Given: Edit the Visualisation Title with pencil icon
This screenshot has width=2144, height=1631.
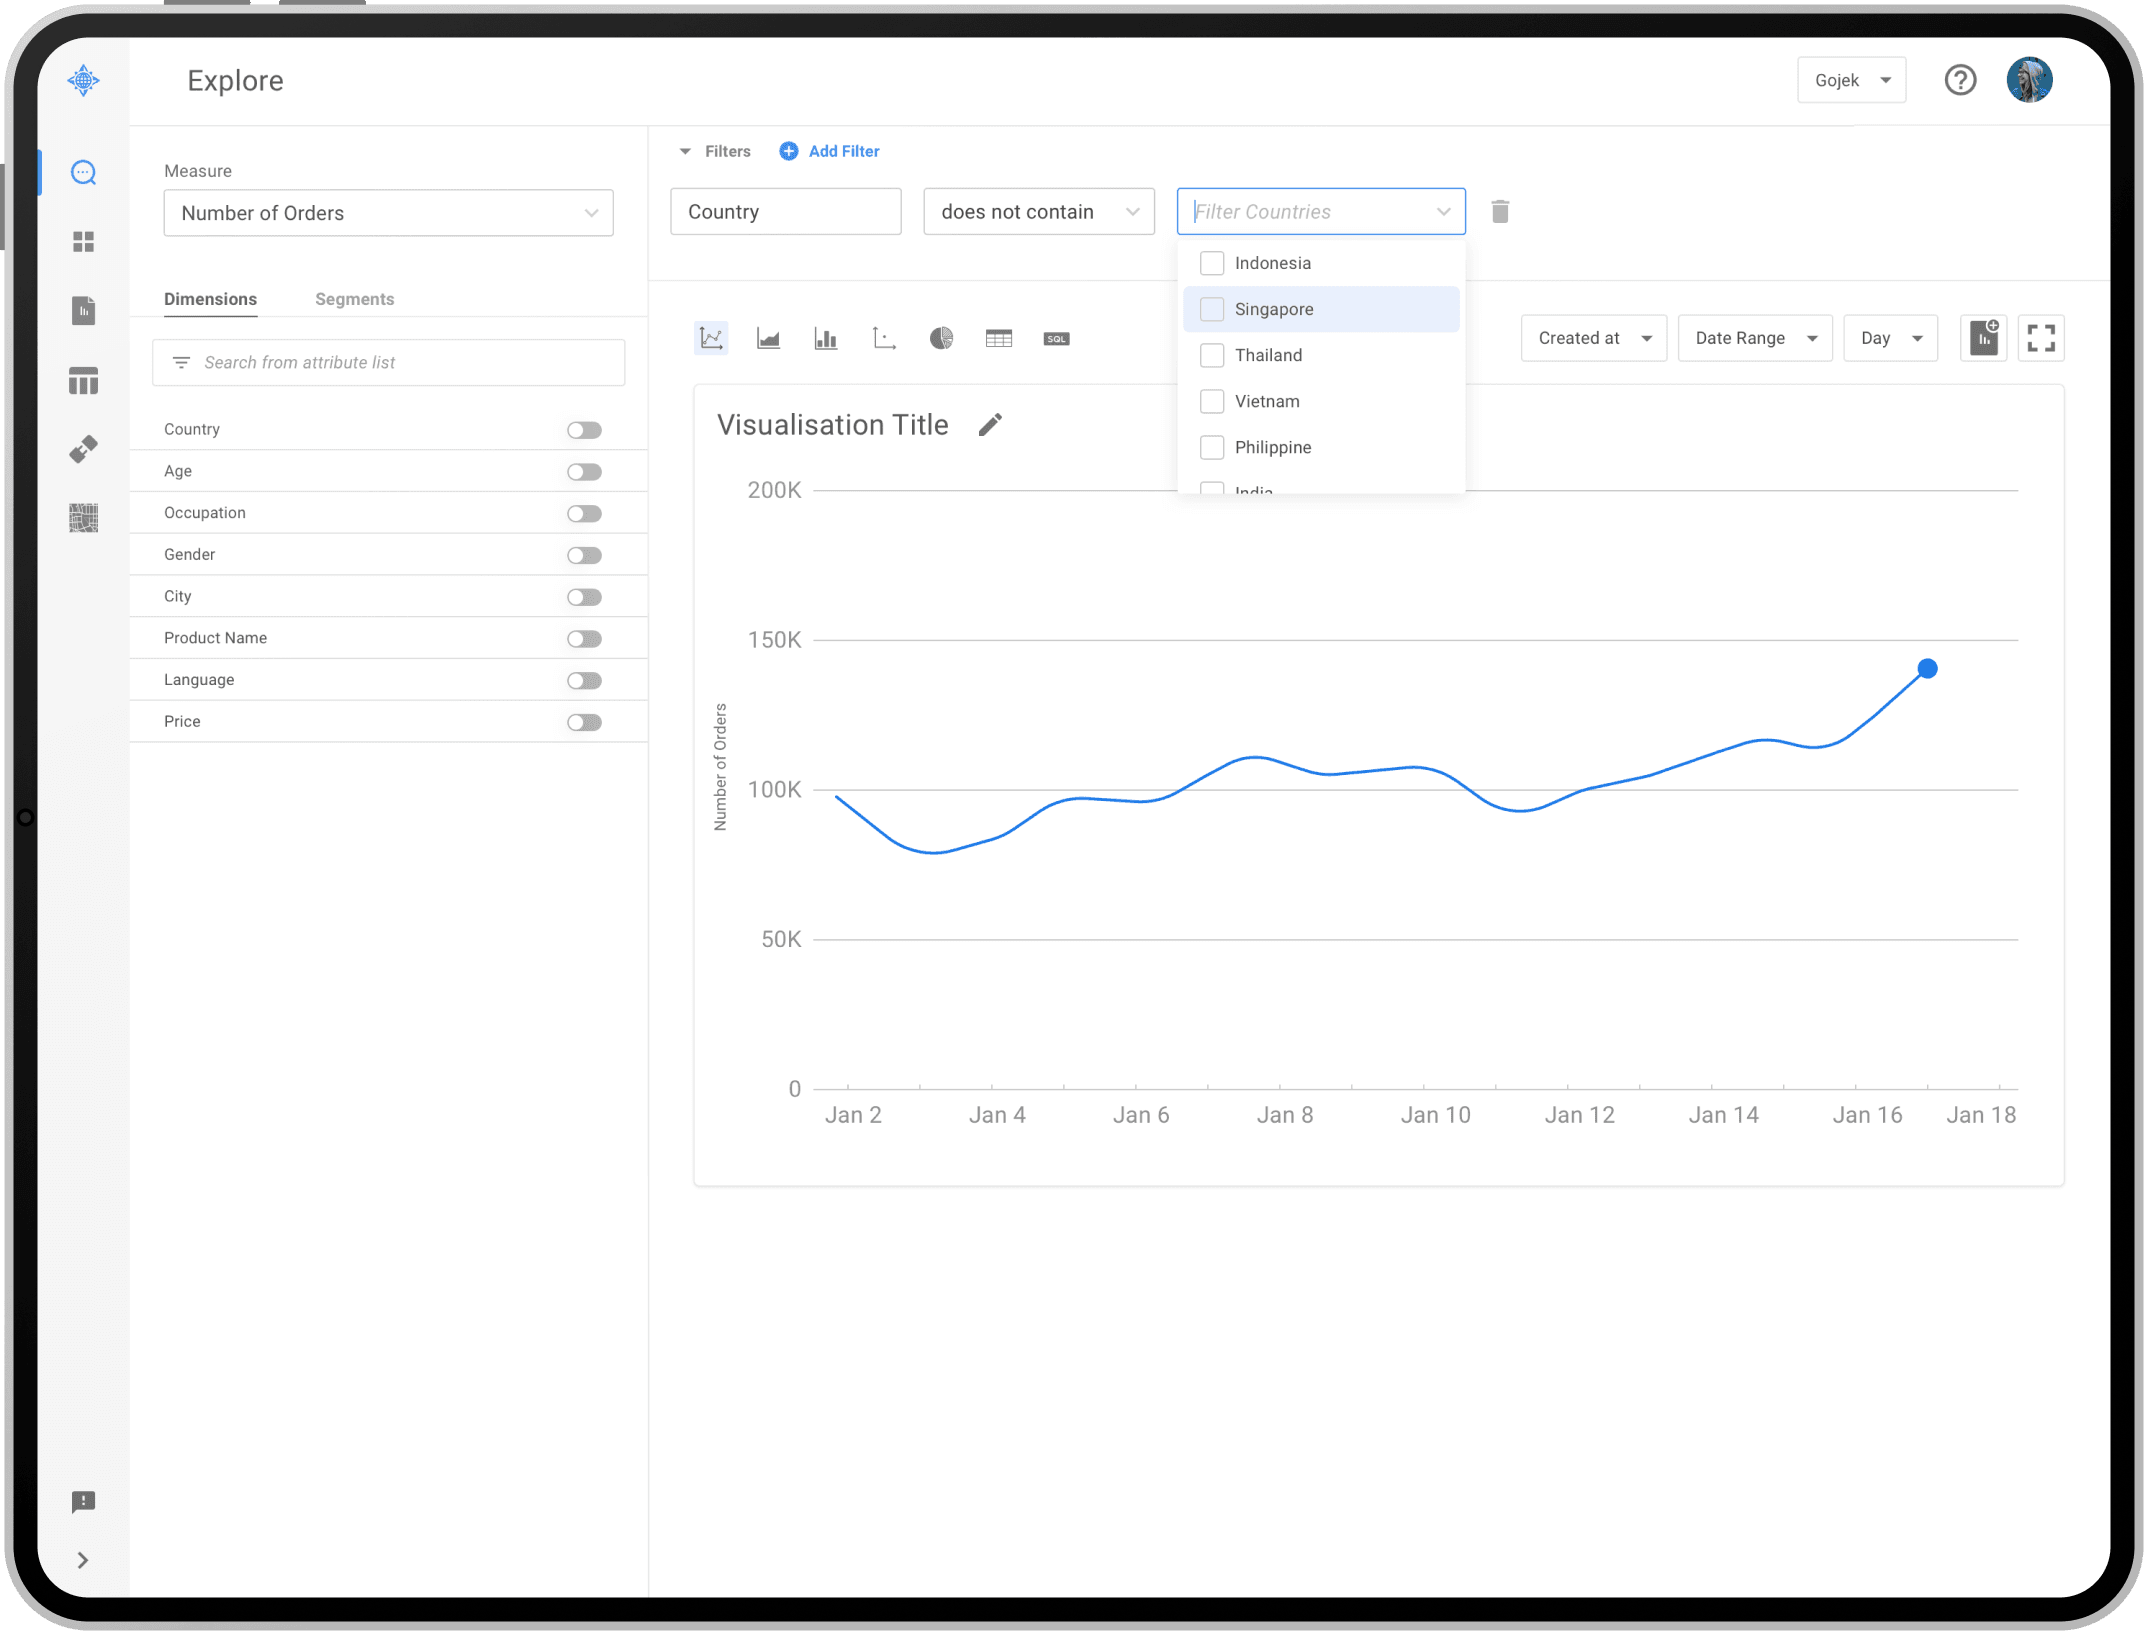Looking at the screenshot, I should [x=990, y=425].
